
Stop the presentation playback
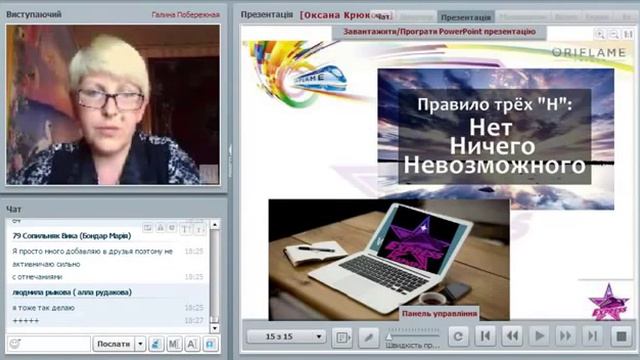tap(621, 336)
